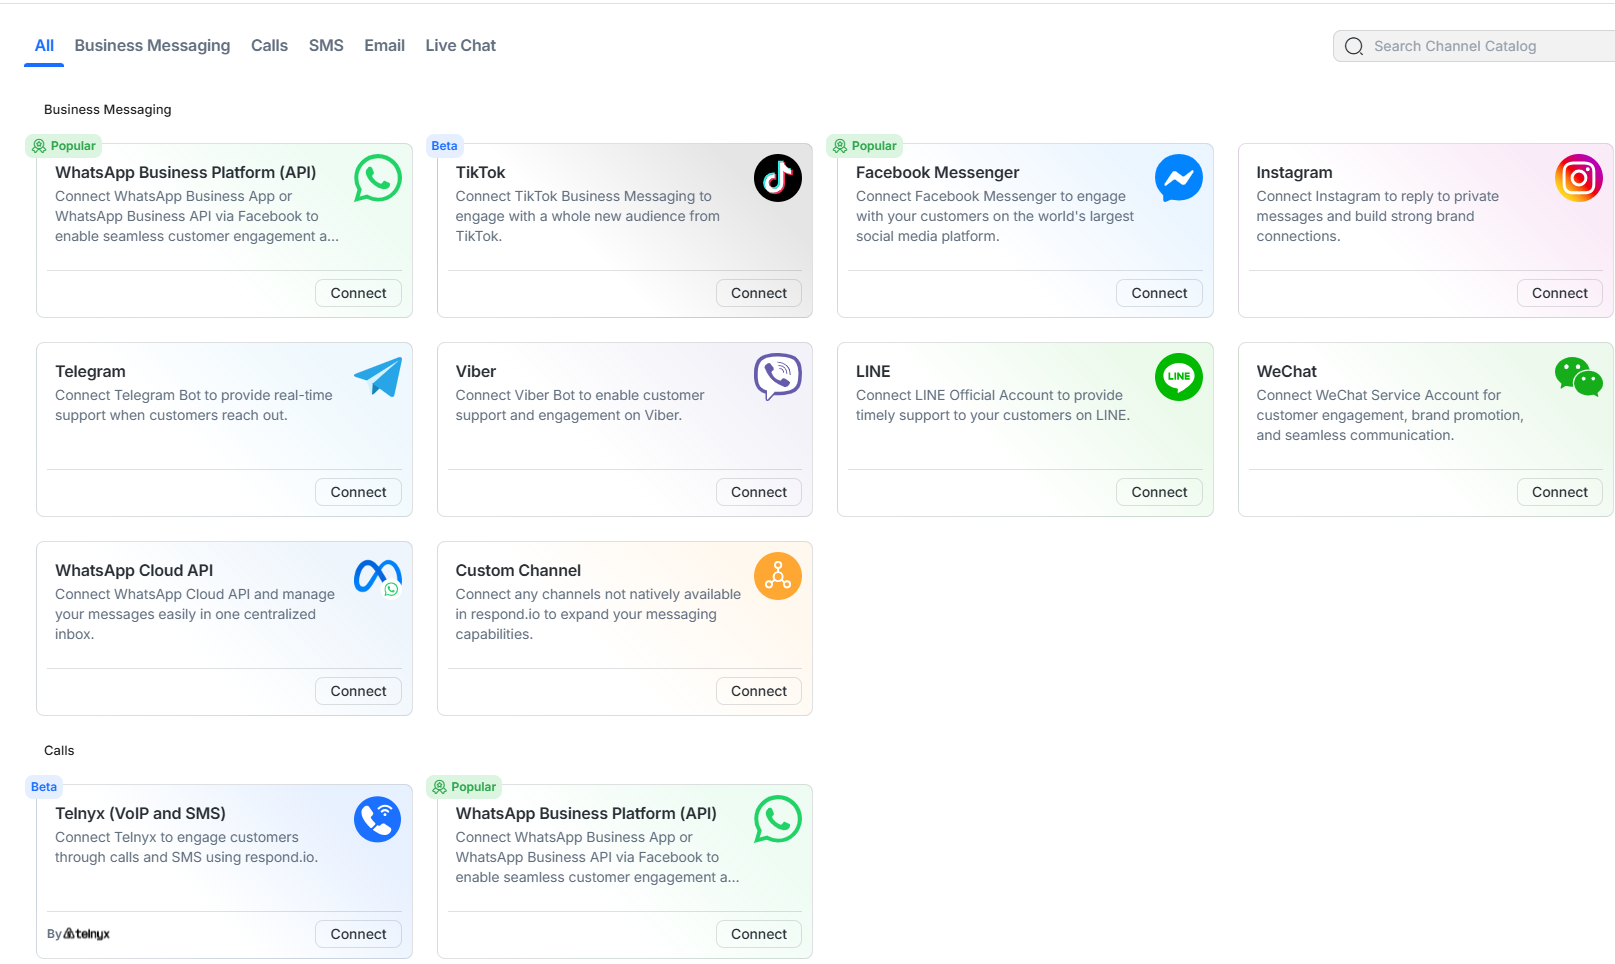Click the 'LINE' card title
1615x964 pixels.
click(x=873, y=371)
